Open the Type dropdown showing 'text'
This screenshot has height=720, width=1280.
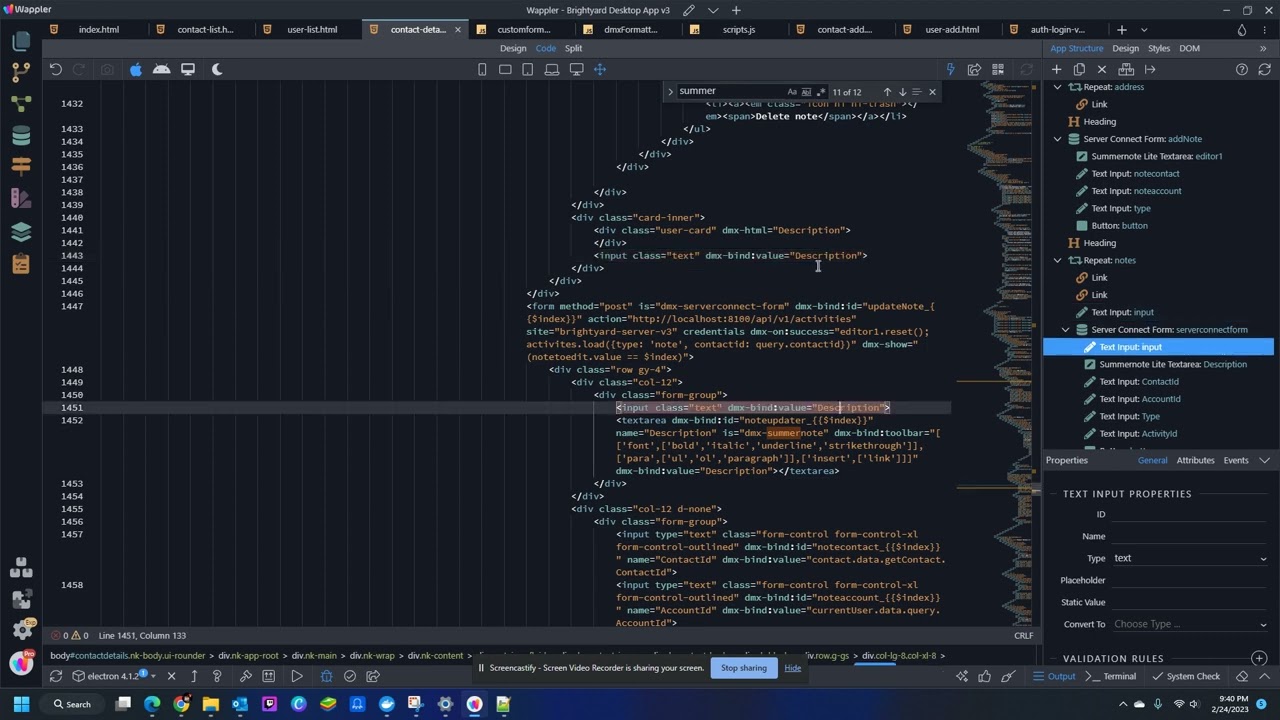tap(1190, 558)
